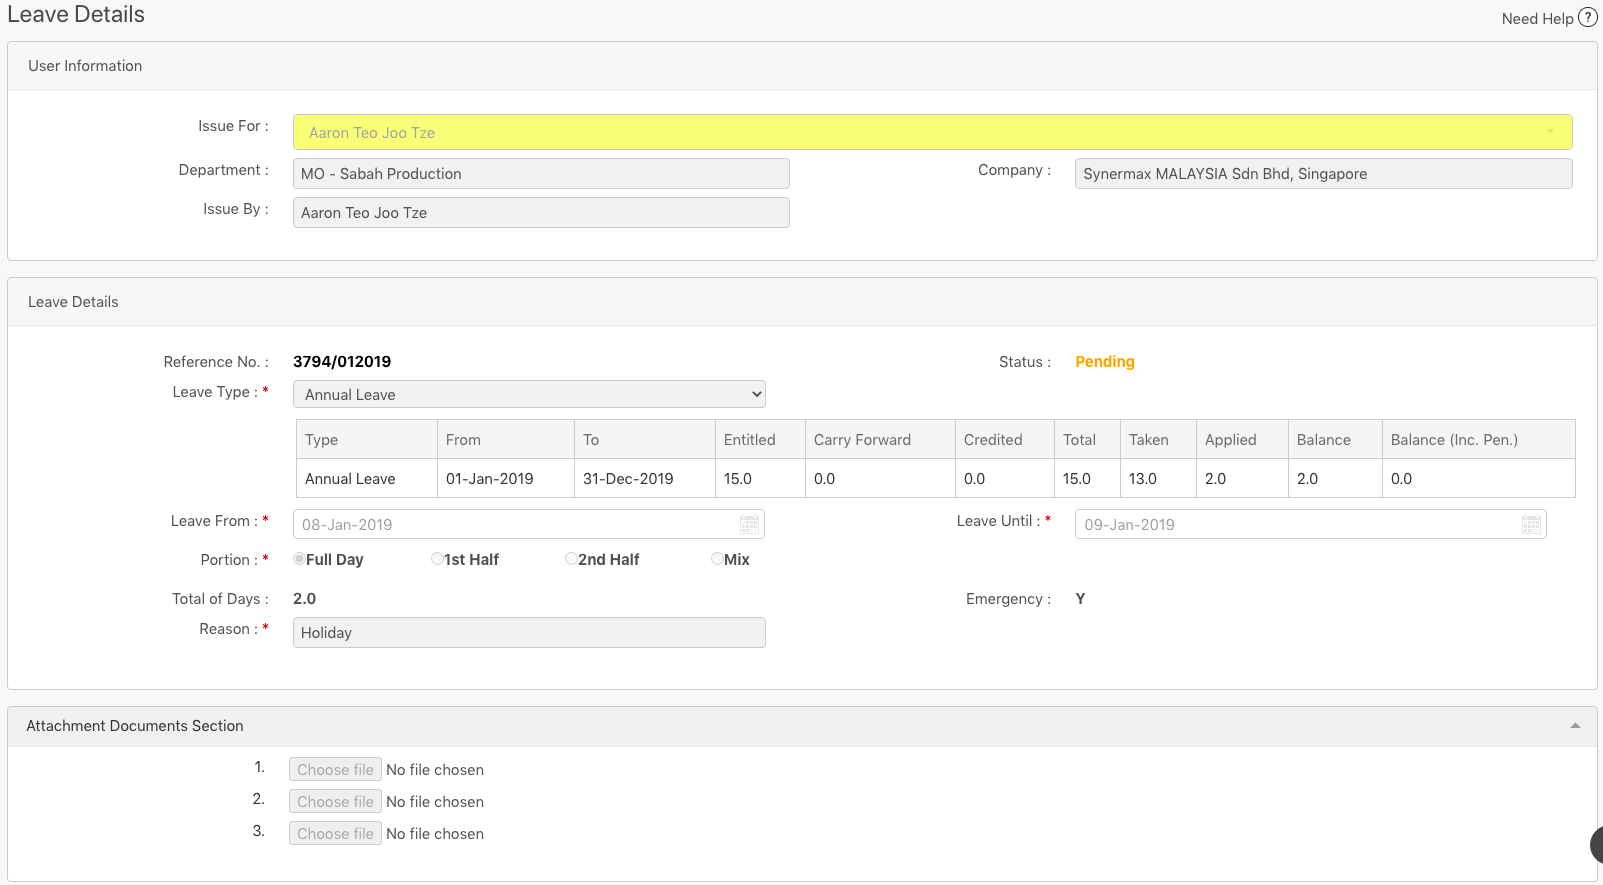
Task: Open Issue For dropdown arrow
Action: pyautogui.click(x=1551, y=132)
